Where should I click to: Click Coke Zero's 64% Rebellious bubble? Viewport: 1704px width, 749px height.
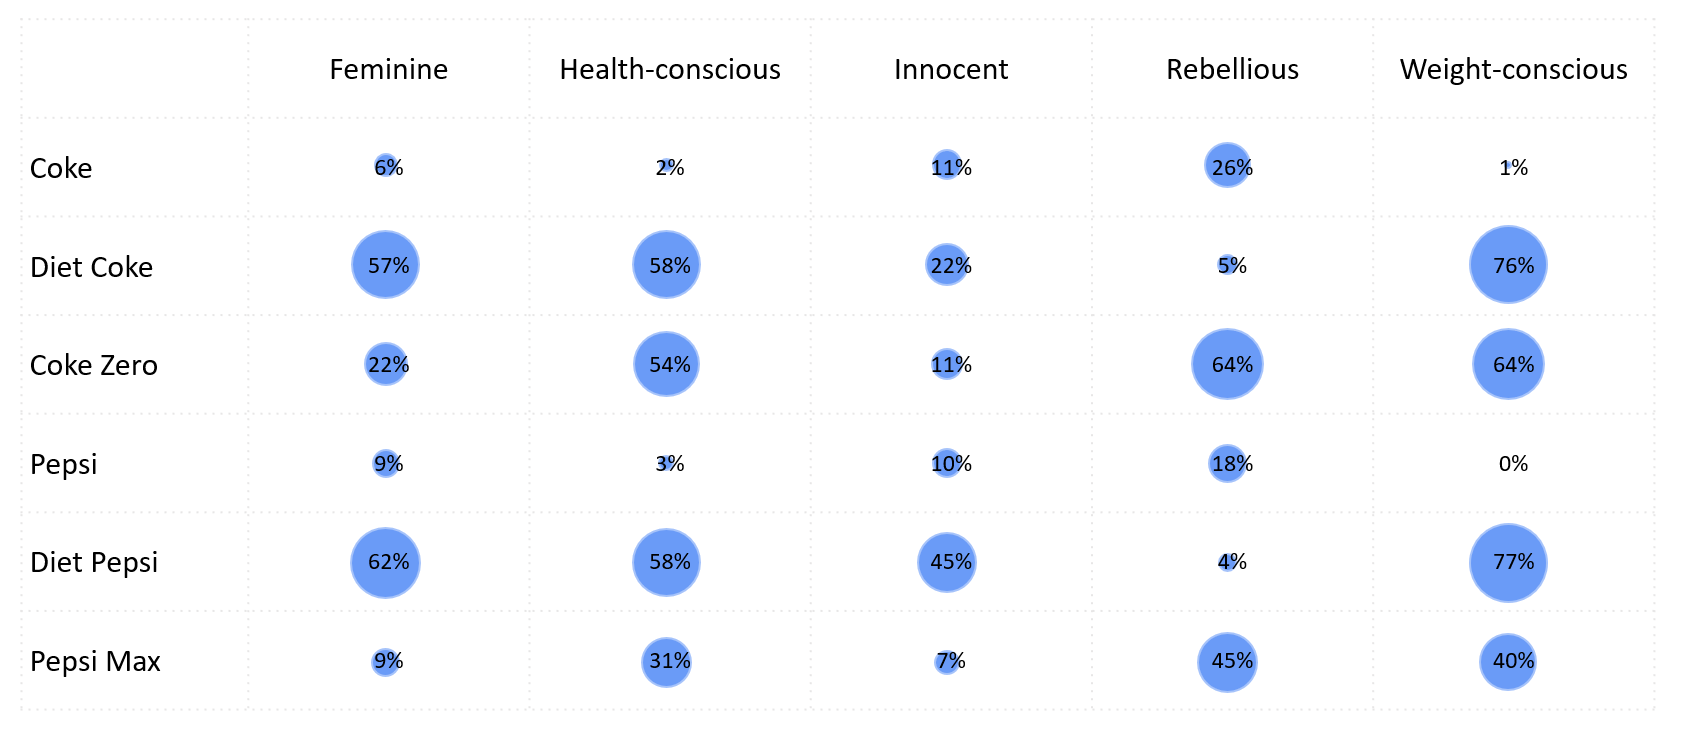pos(1227,364)
